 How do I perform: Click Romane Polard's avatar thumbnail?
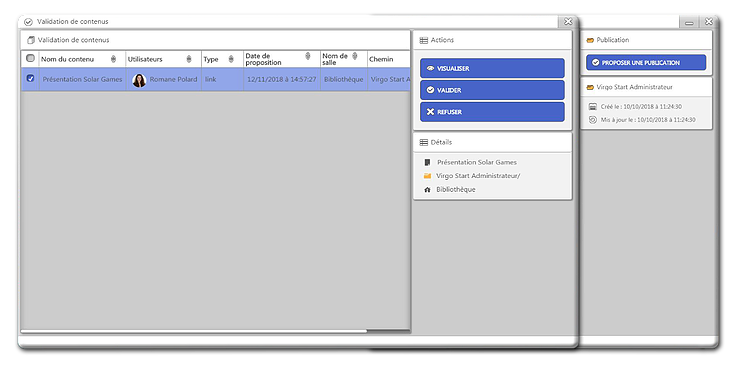[x=139, y=80]
